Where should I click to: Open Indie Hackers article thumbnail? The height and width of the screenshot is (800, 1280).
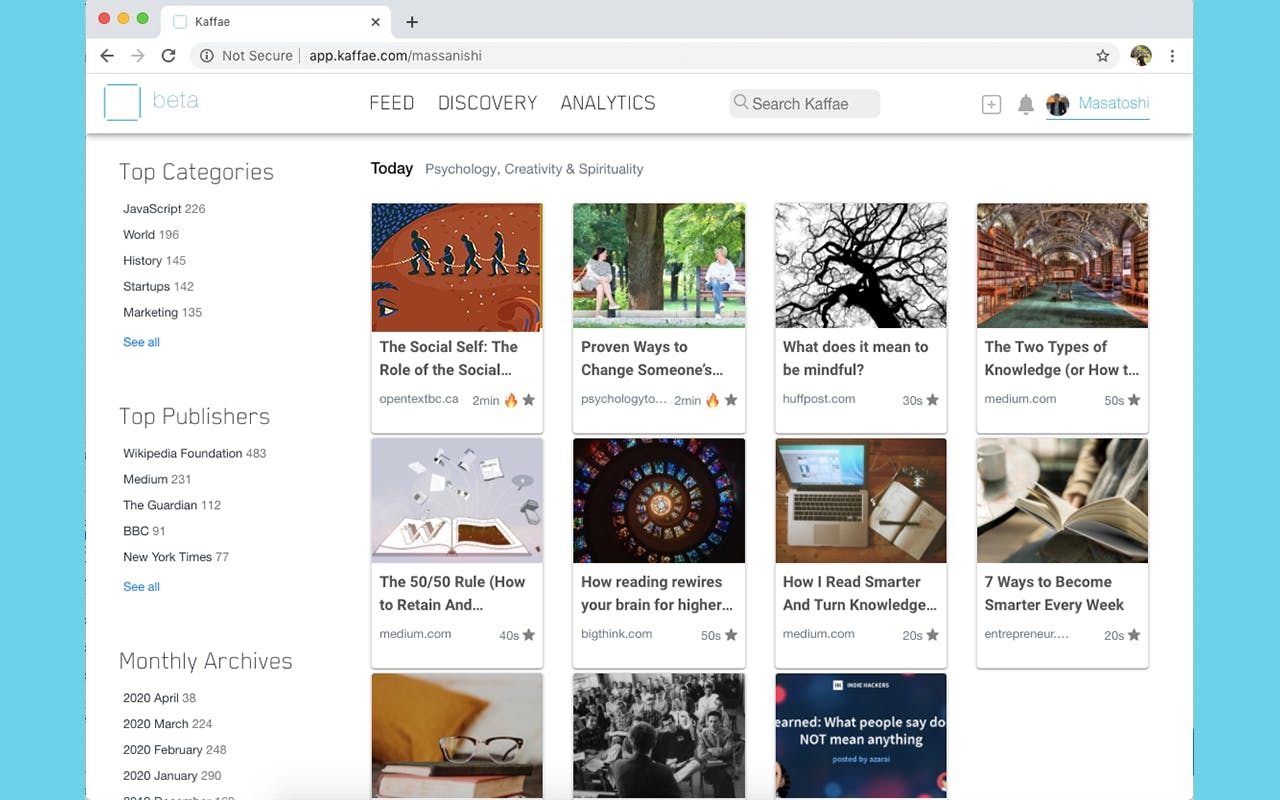[861, 736]
